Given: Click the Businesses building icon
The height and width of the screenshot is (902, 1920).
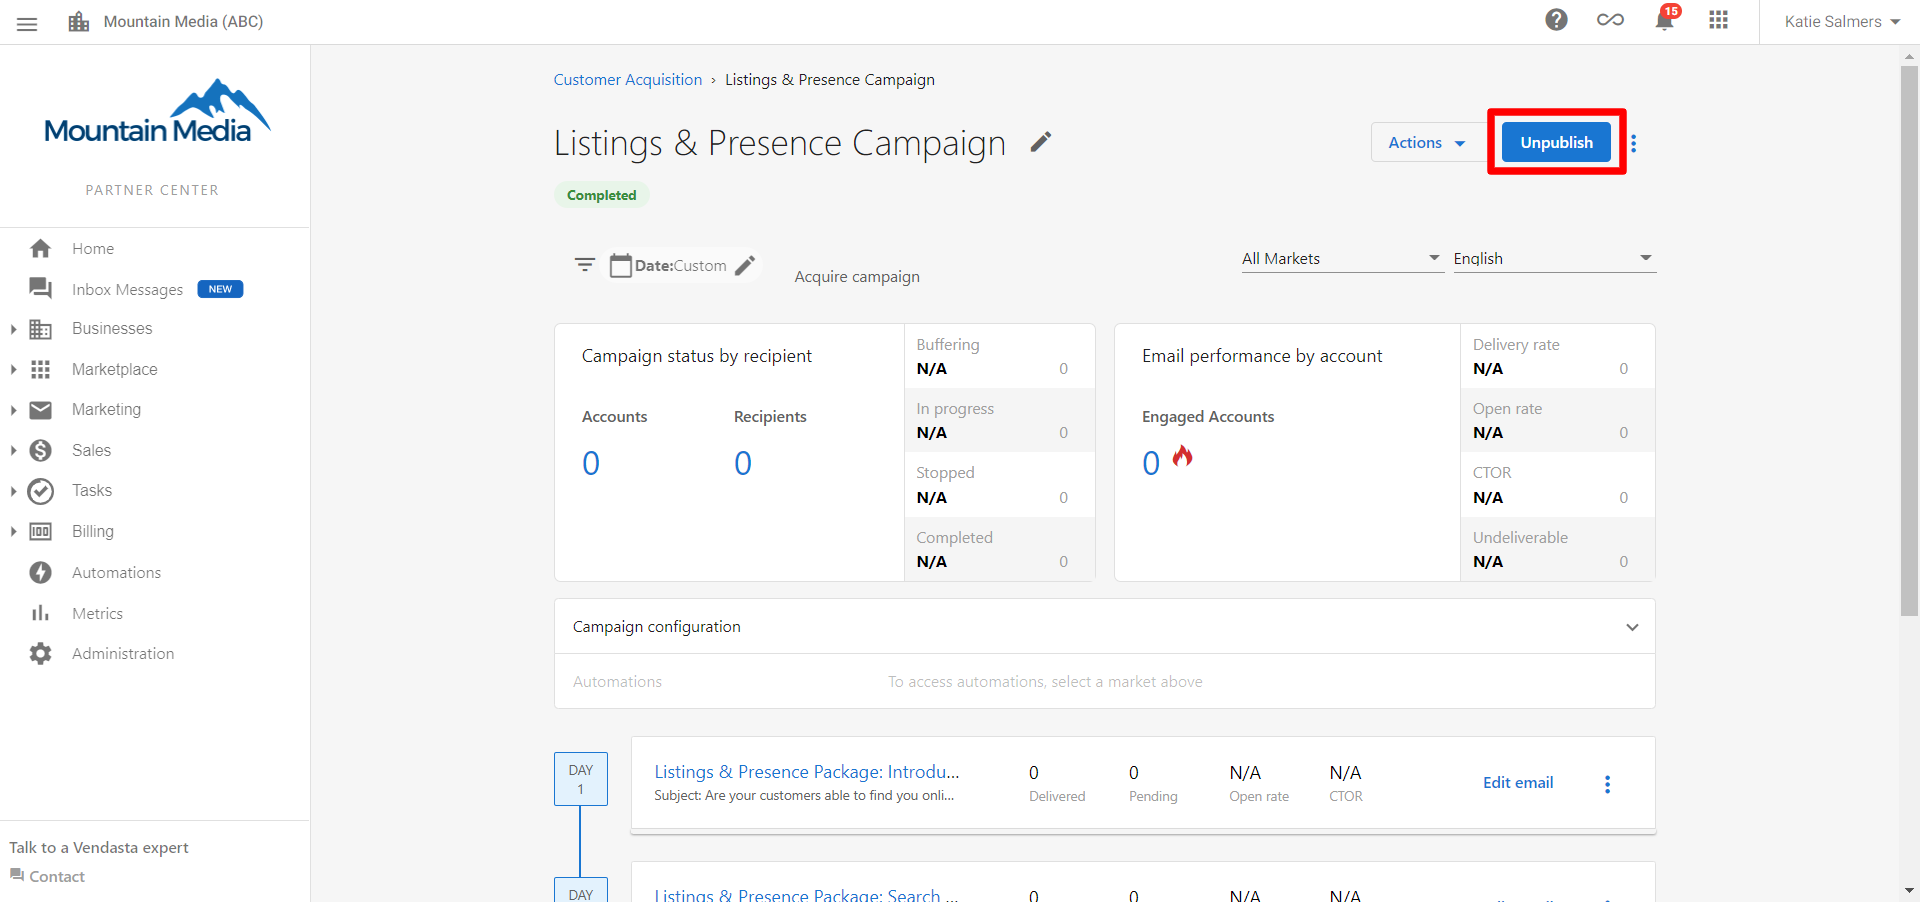Looking at the screenshot, I should [x=40, y=329].
